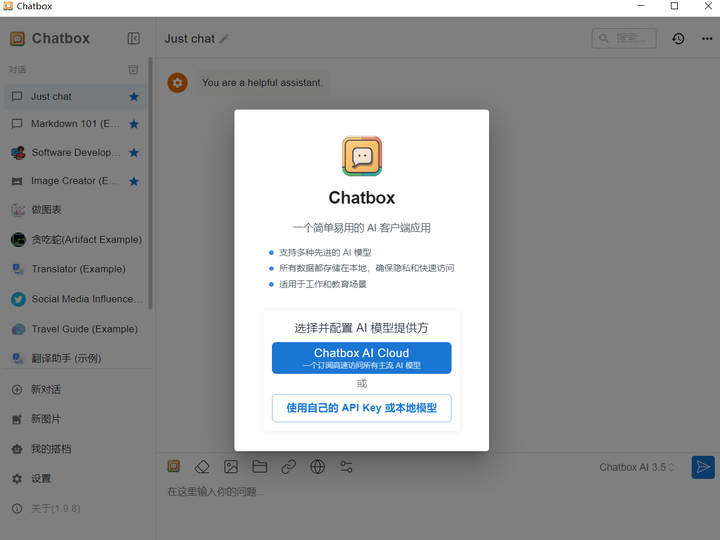Click the Just chat title text
This screenshot has width=720, height=540.
tap(190, 39)
